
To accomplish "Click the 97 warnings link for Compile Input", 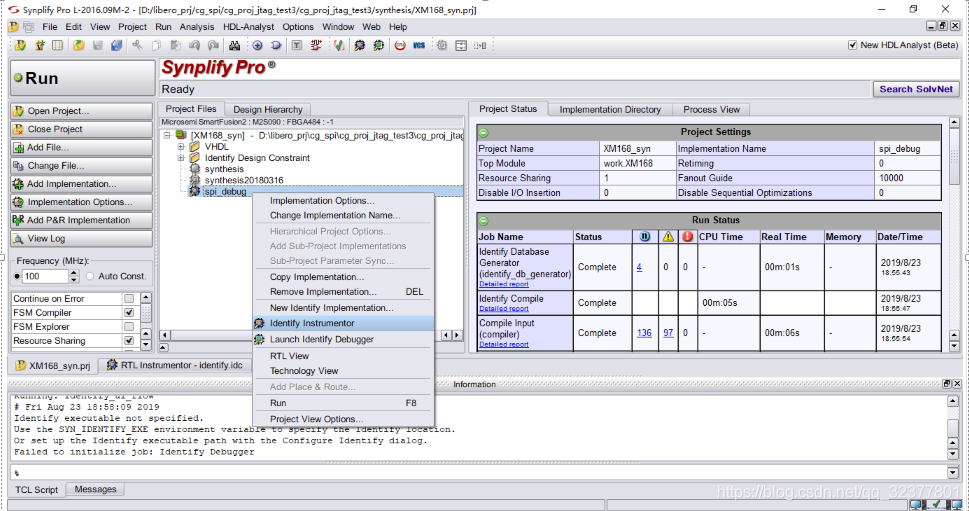I will (x=668, y=332).
